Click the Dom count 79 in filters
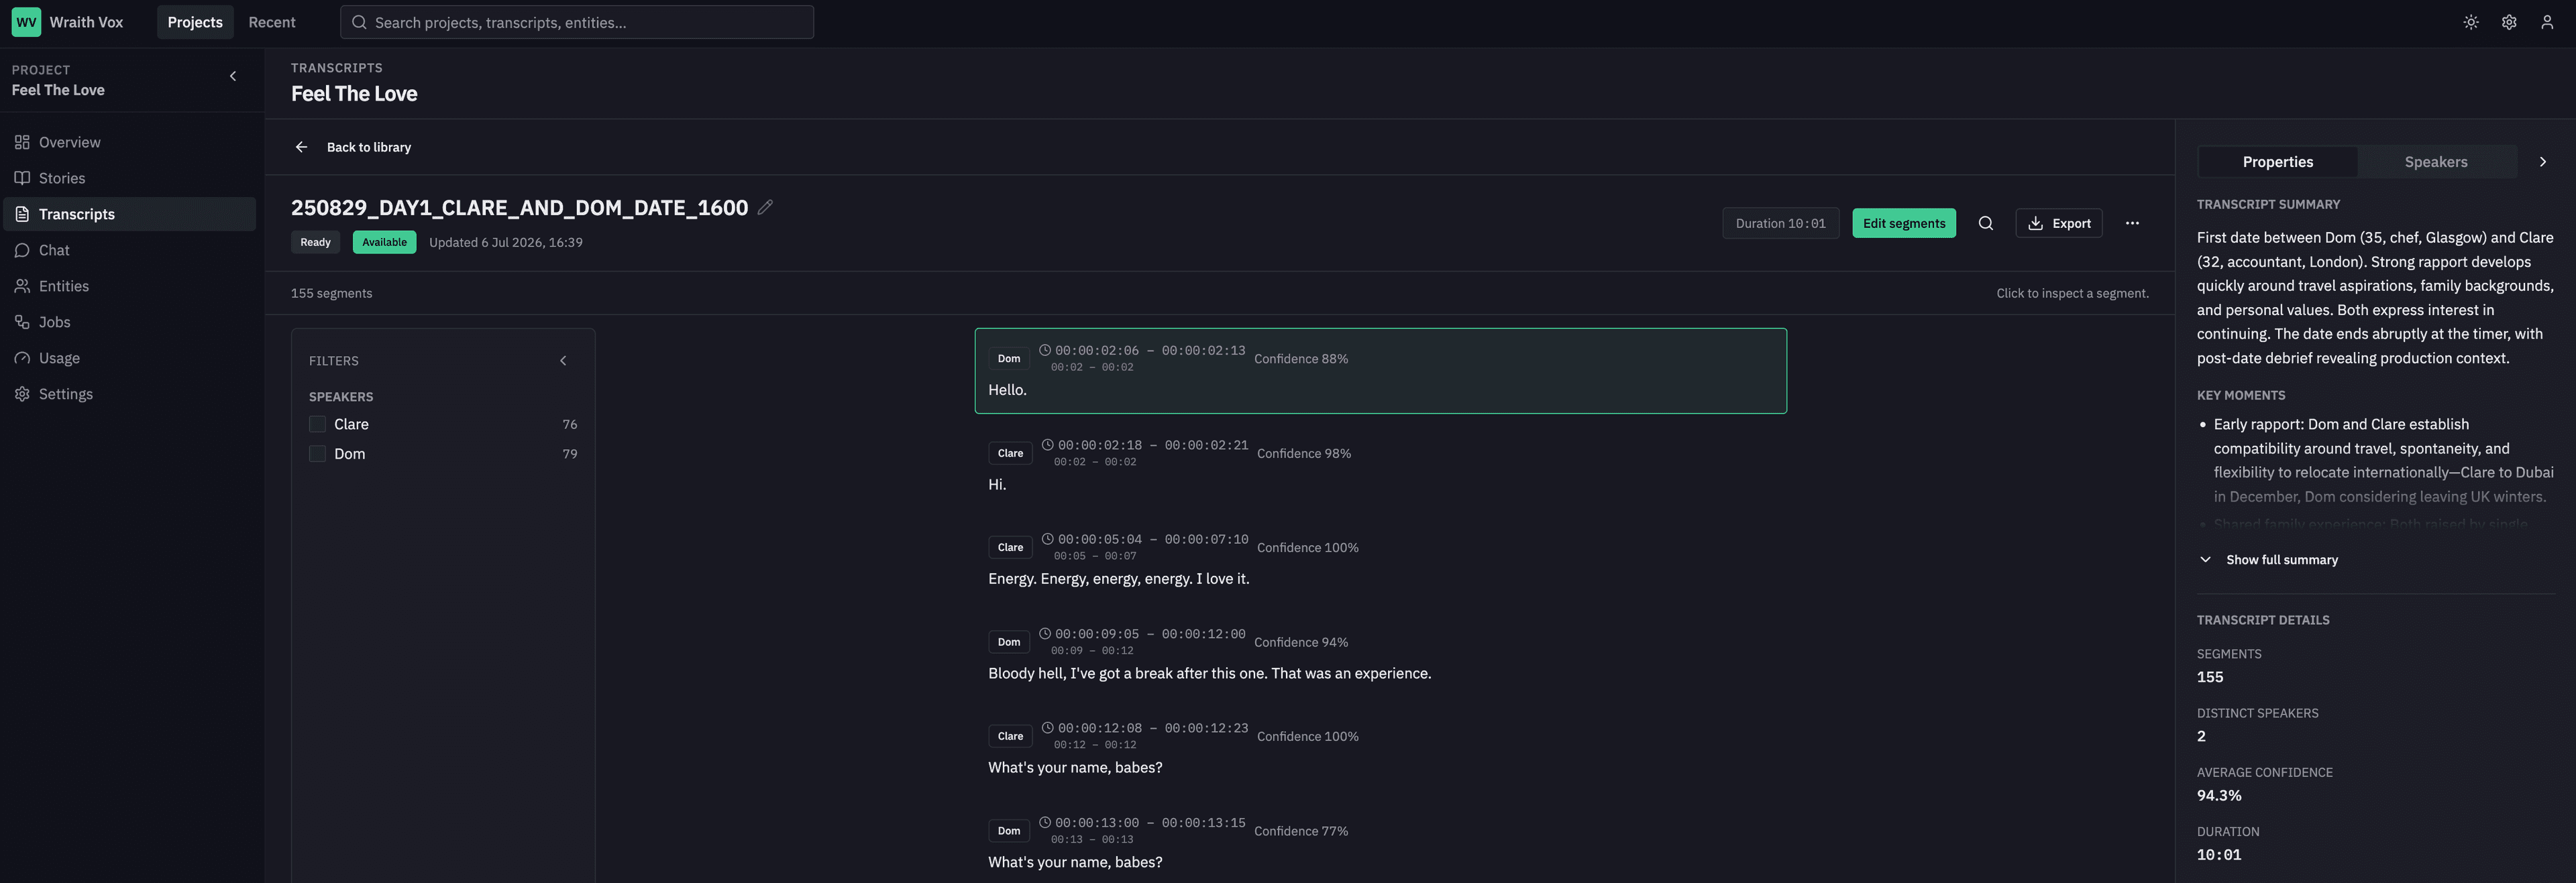This screenshot has width=2576, height=883. 569,454
